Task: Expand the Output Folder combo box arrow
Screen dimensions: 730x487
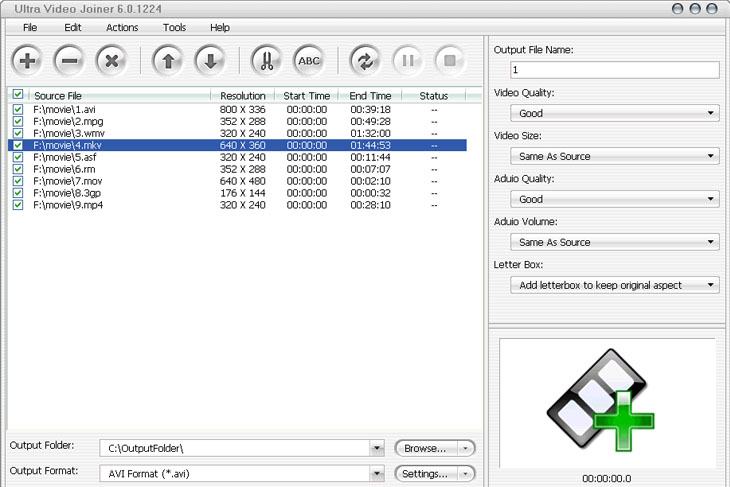Action: tap(377, 448)
